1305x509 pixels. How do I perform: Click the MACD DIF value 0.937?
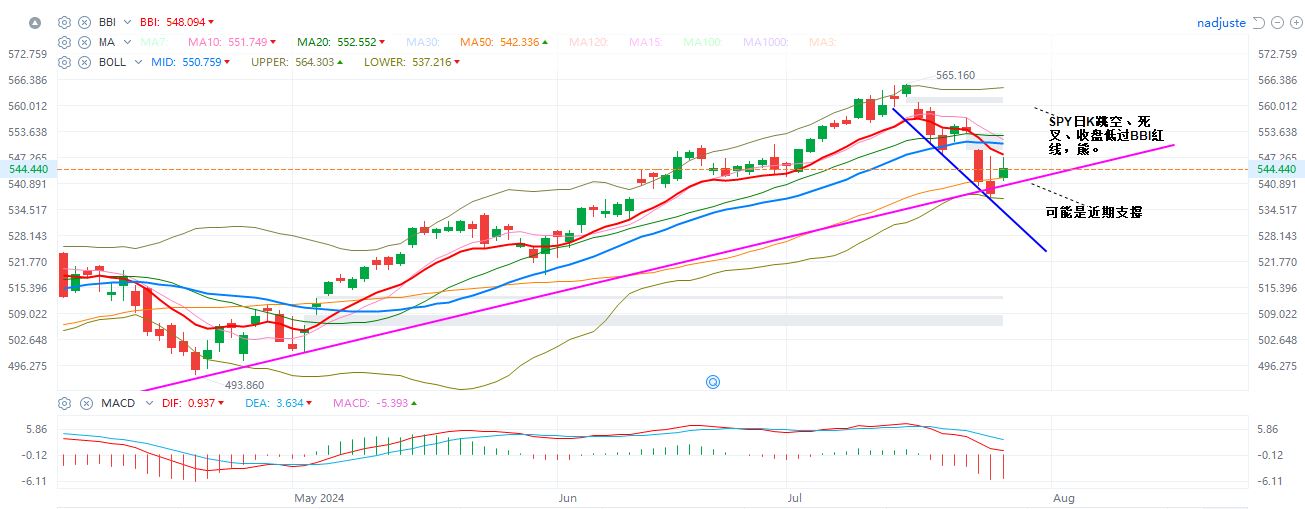pos(200,403)
